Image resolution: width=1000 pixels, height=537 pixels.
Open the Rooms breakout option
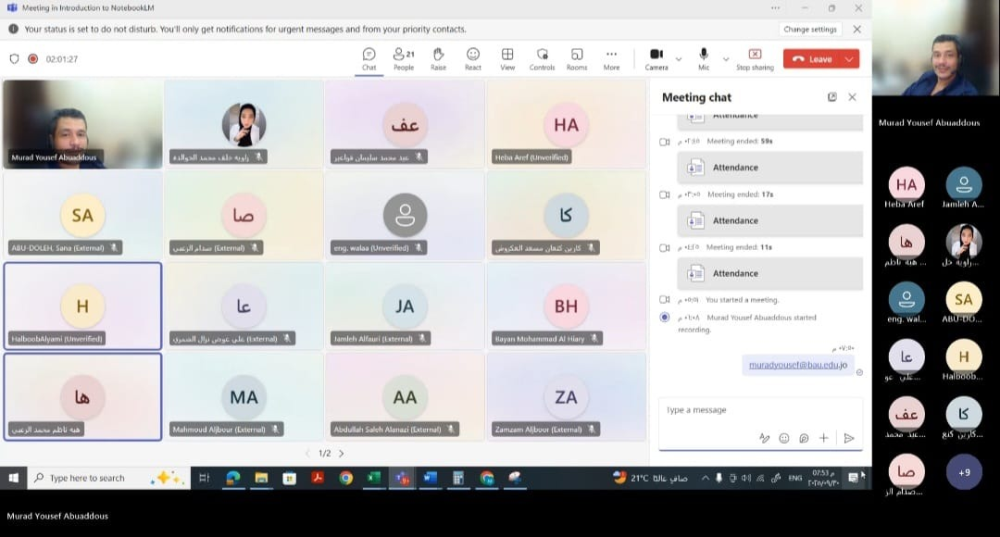[577, 58]
